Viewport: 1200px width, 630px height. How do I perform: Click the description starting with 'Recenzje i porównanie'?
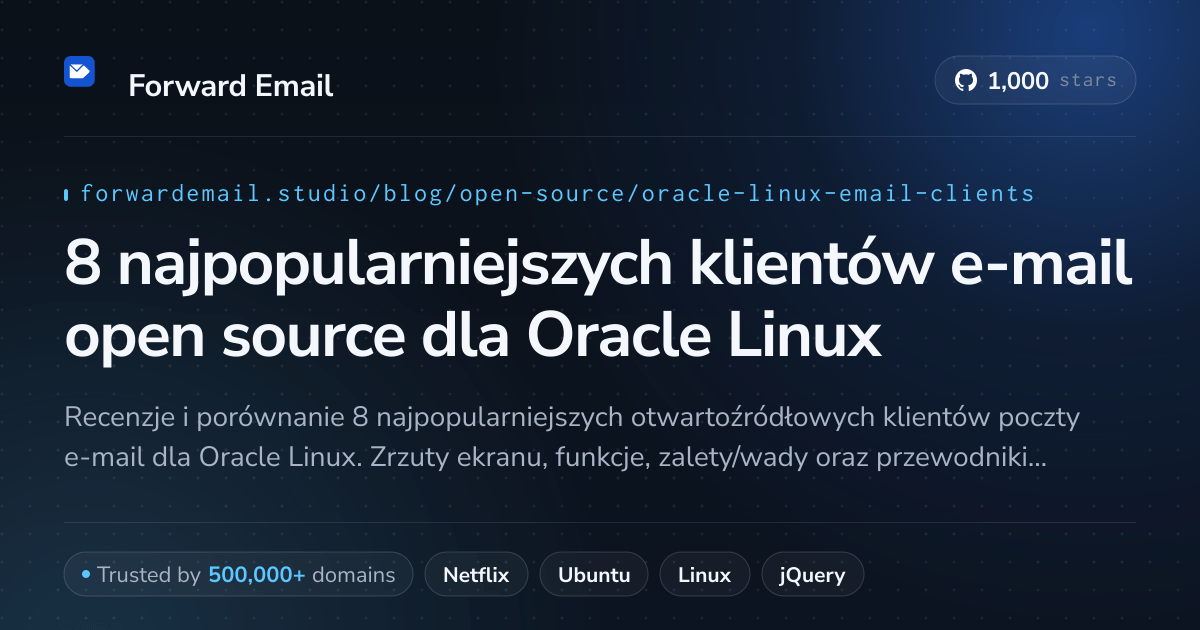572,438
